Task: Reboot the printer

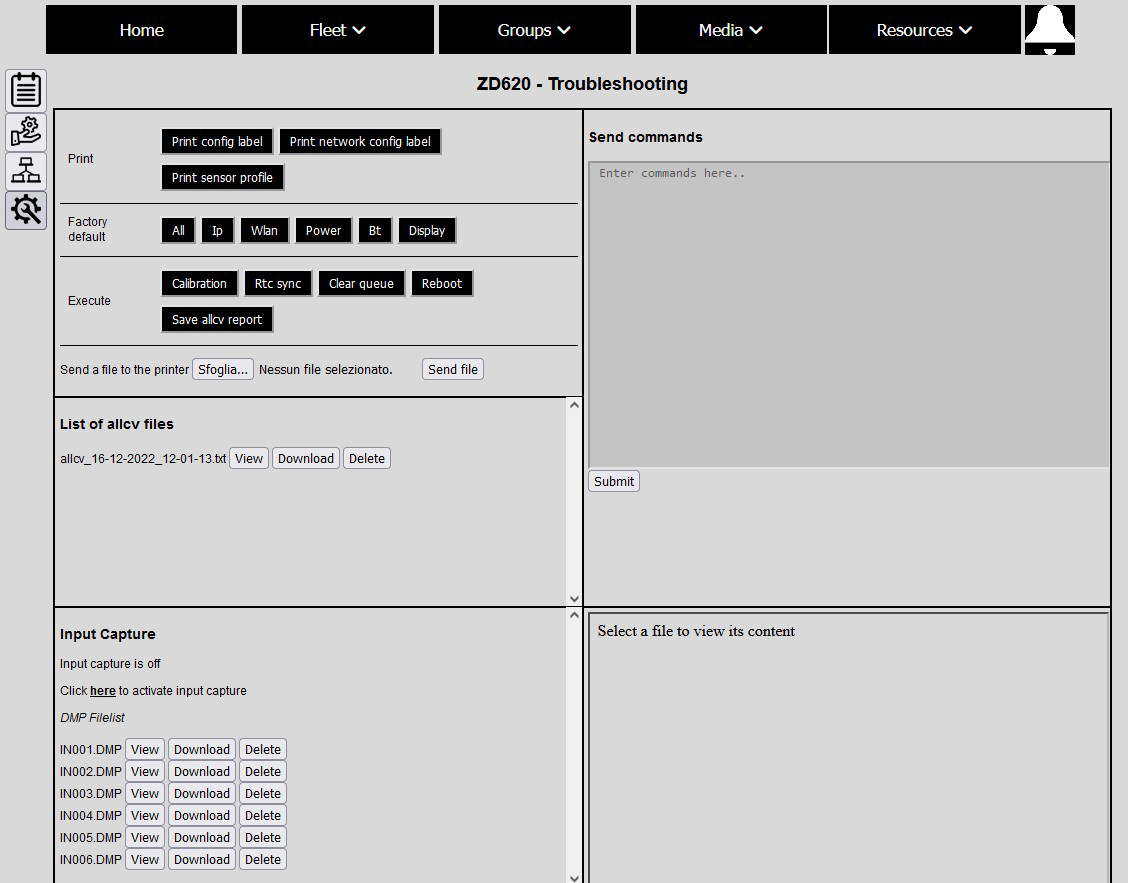Action: point(442,284)
